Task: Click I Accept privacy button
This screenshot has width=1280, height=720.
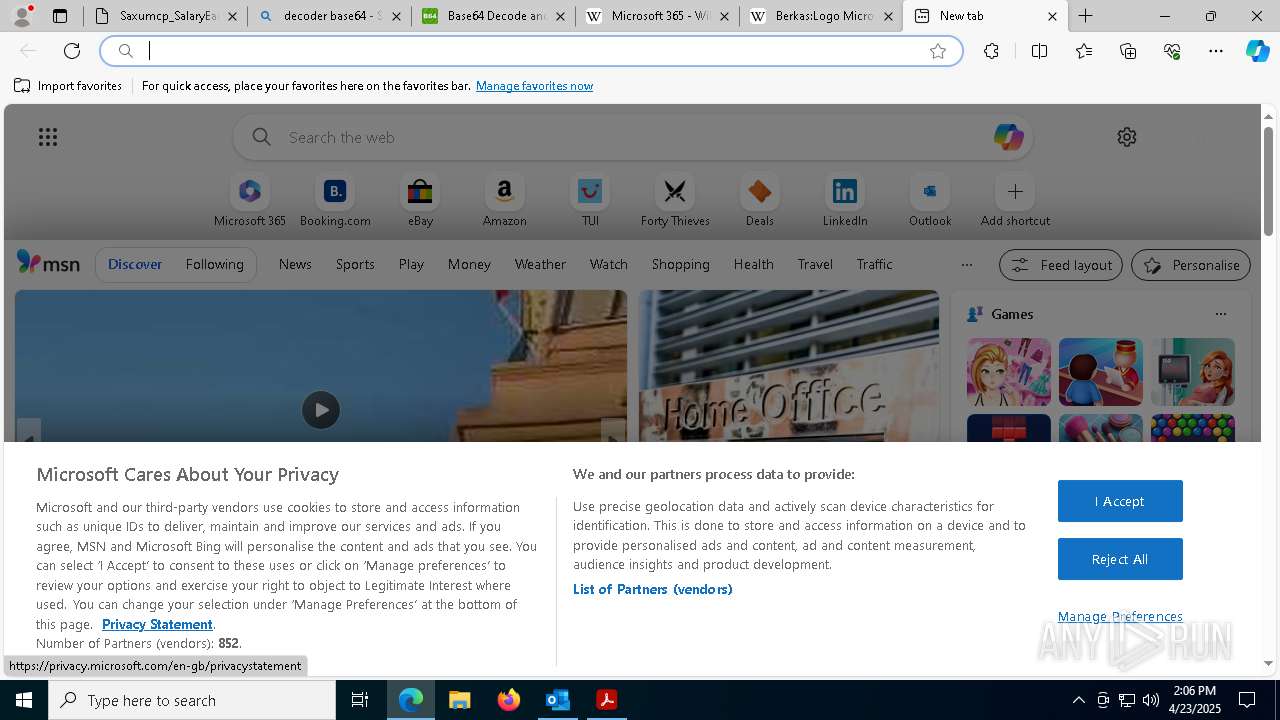Action: [1120, 501]
